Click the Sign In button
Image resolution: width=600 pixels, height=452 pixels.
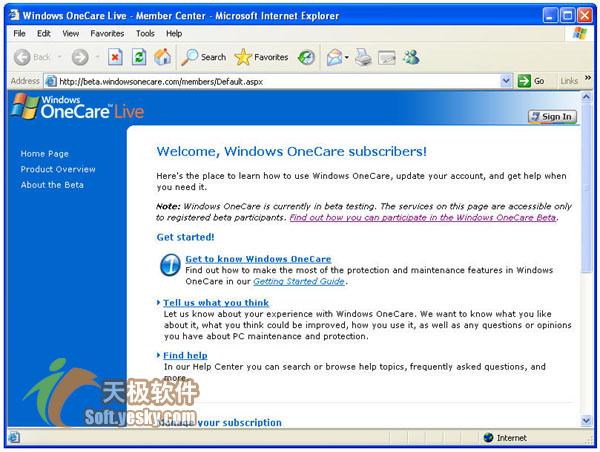point(552,117)
